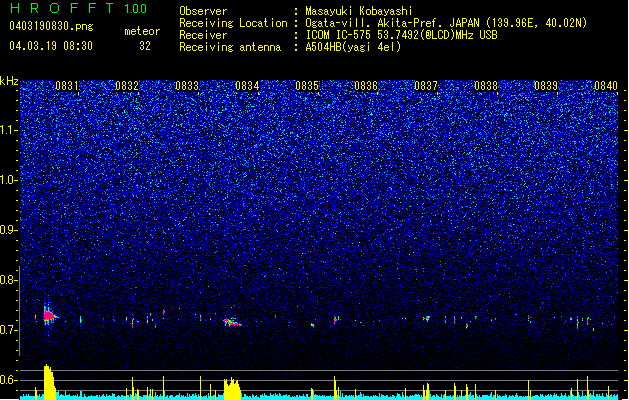Select observer name Masayuki Kobayashi
This screenshot has height=400, width=629.
coord(359,11)
